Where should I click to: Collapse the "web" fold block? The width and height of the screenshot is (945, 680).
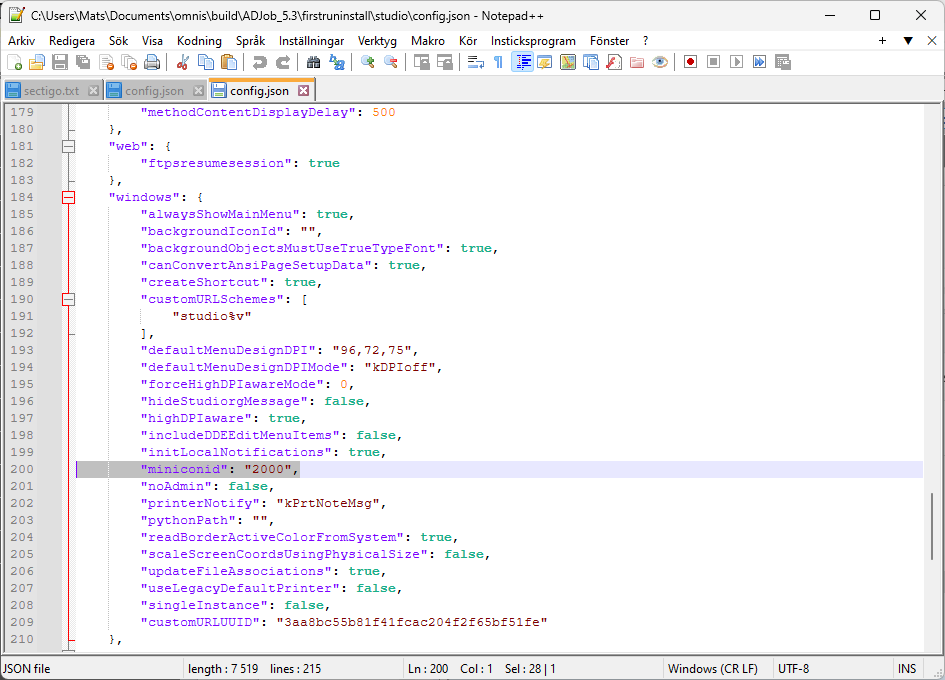pos(69,146)
